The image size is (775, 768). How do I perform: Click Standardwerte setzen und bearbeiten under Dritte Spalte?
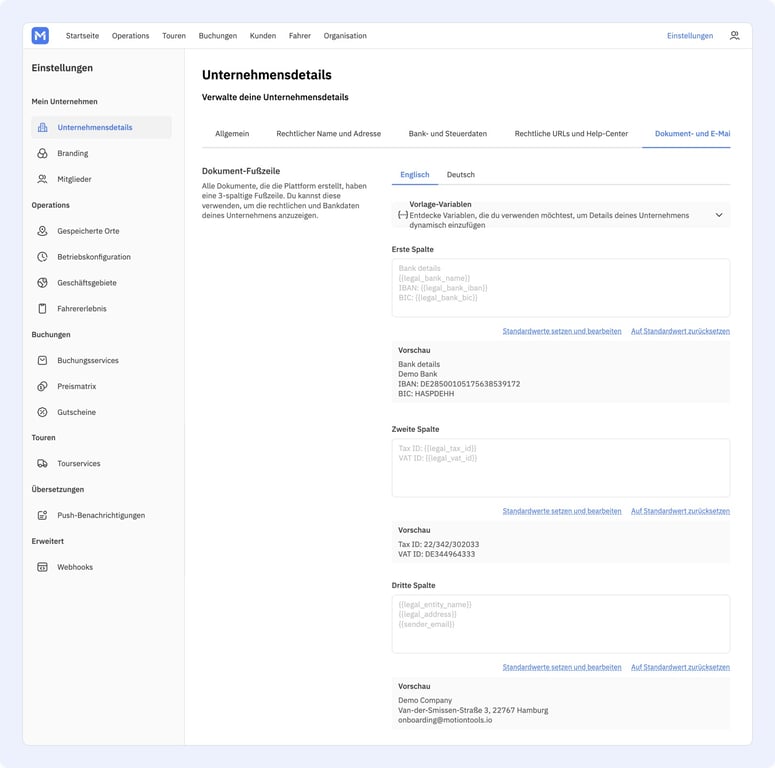point(562,667)
